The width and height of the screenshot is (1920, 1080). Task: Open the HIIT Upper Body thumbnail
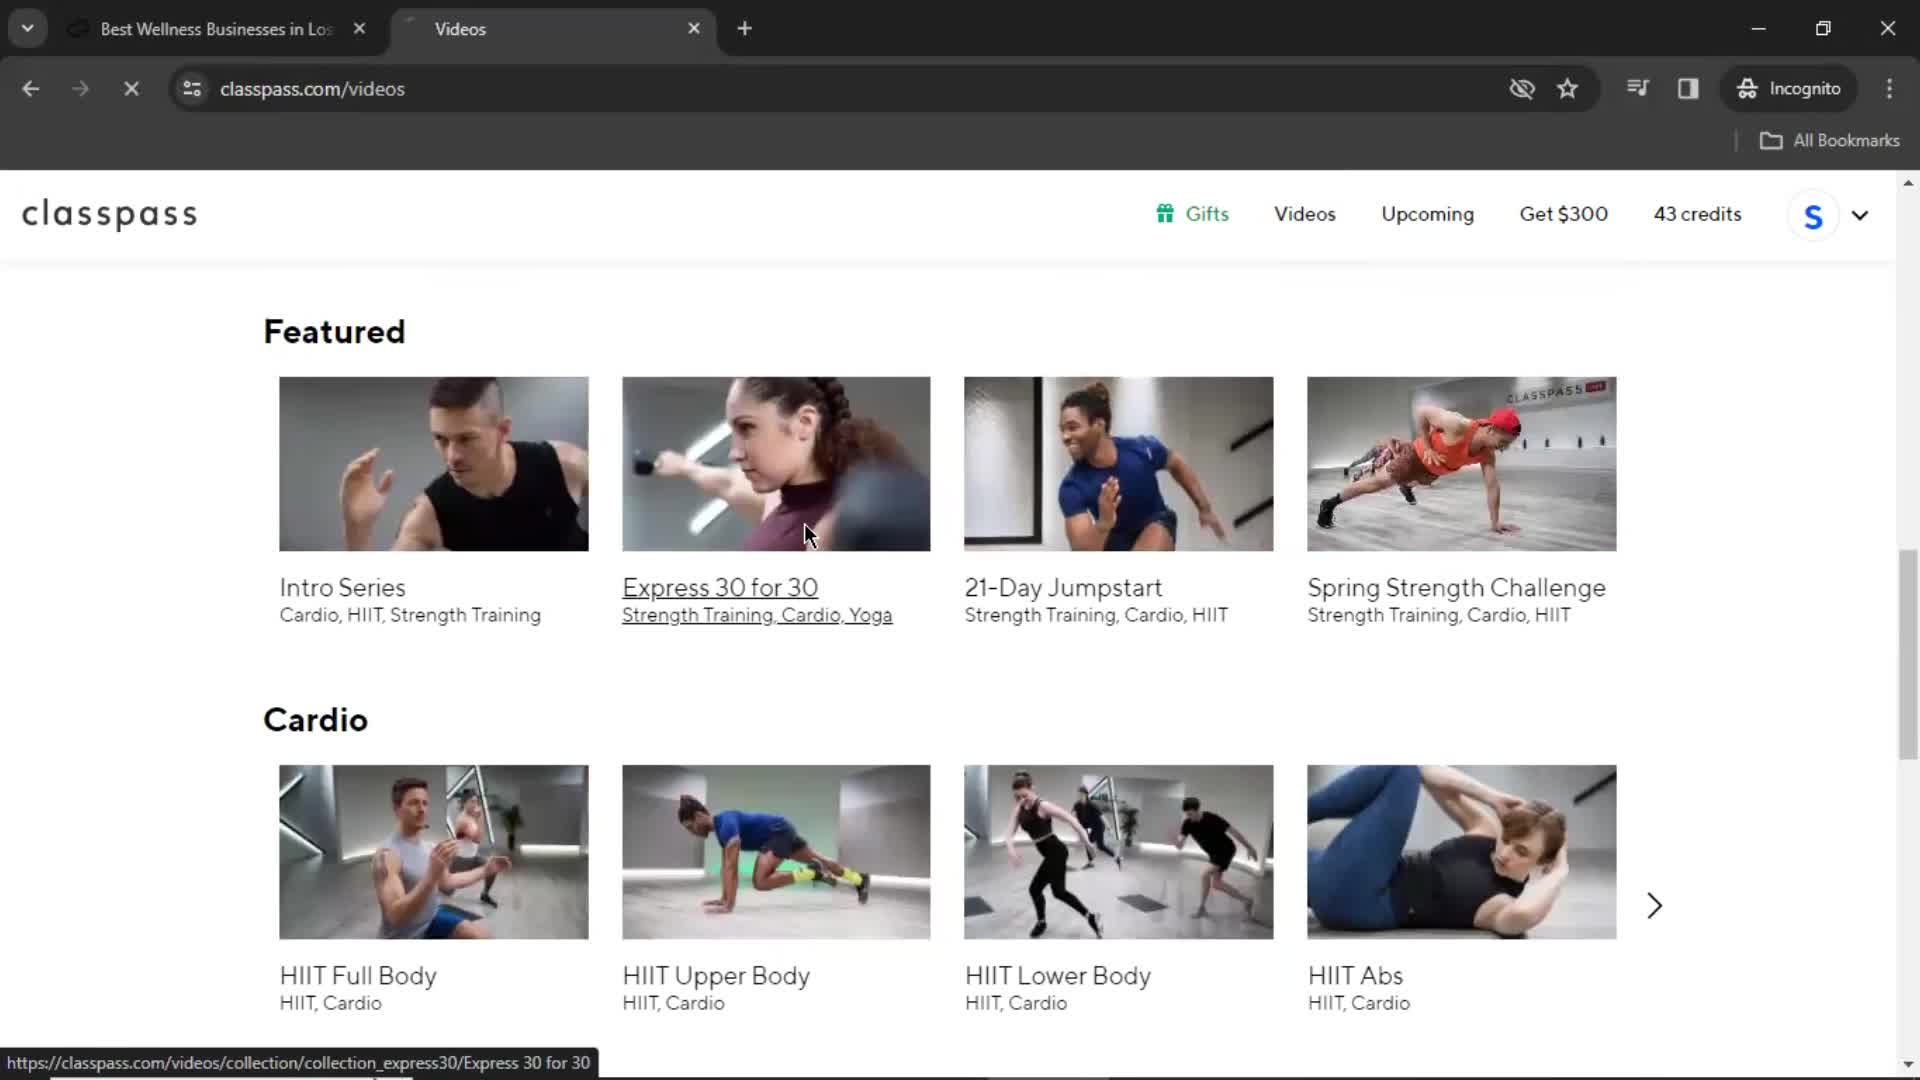(776, 852)
